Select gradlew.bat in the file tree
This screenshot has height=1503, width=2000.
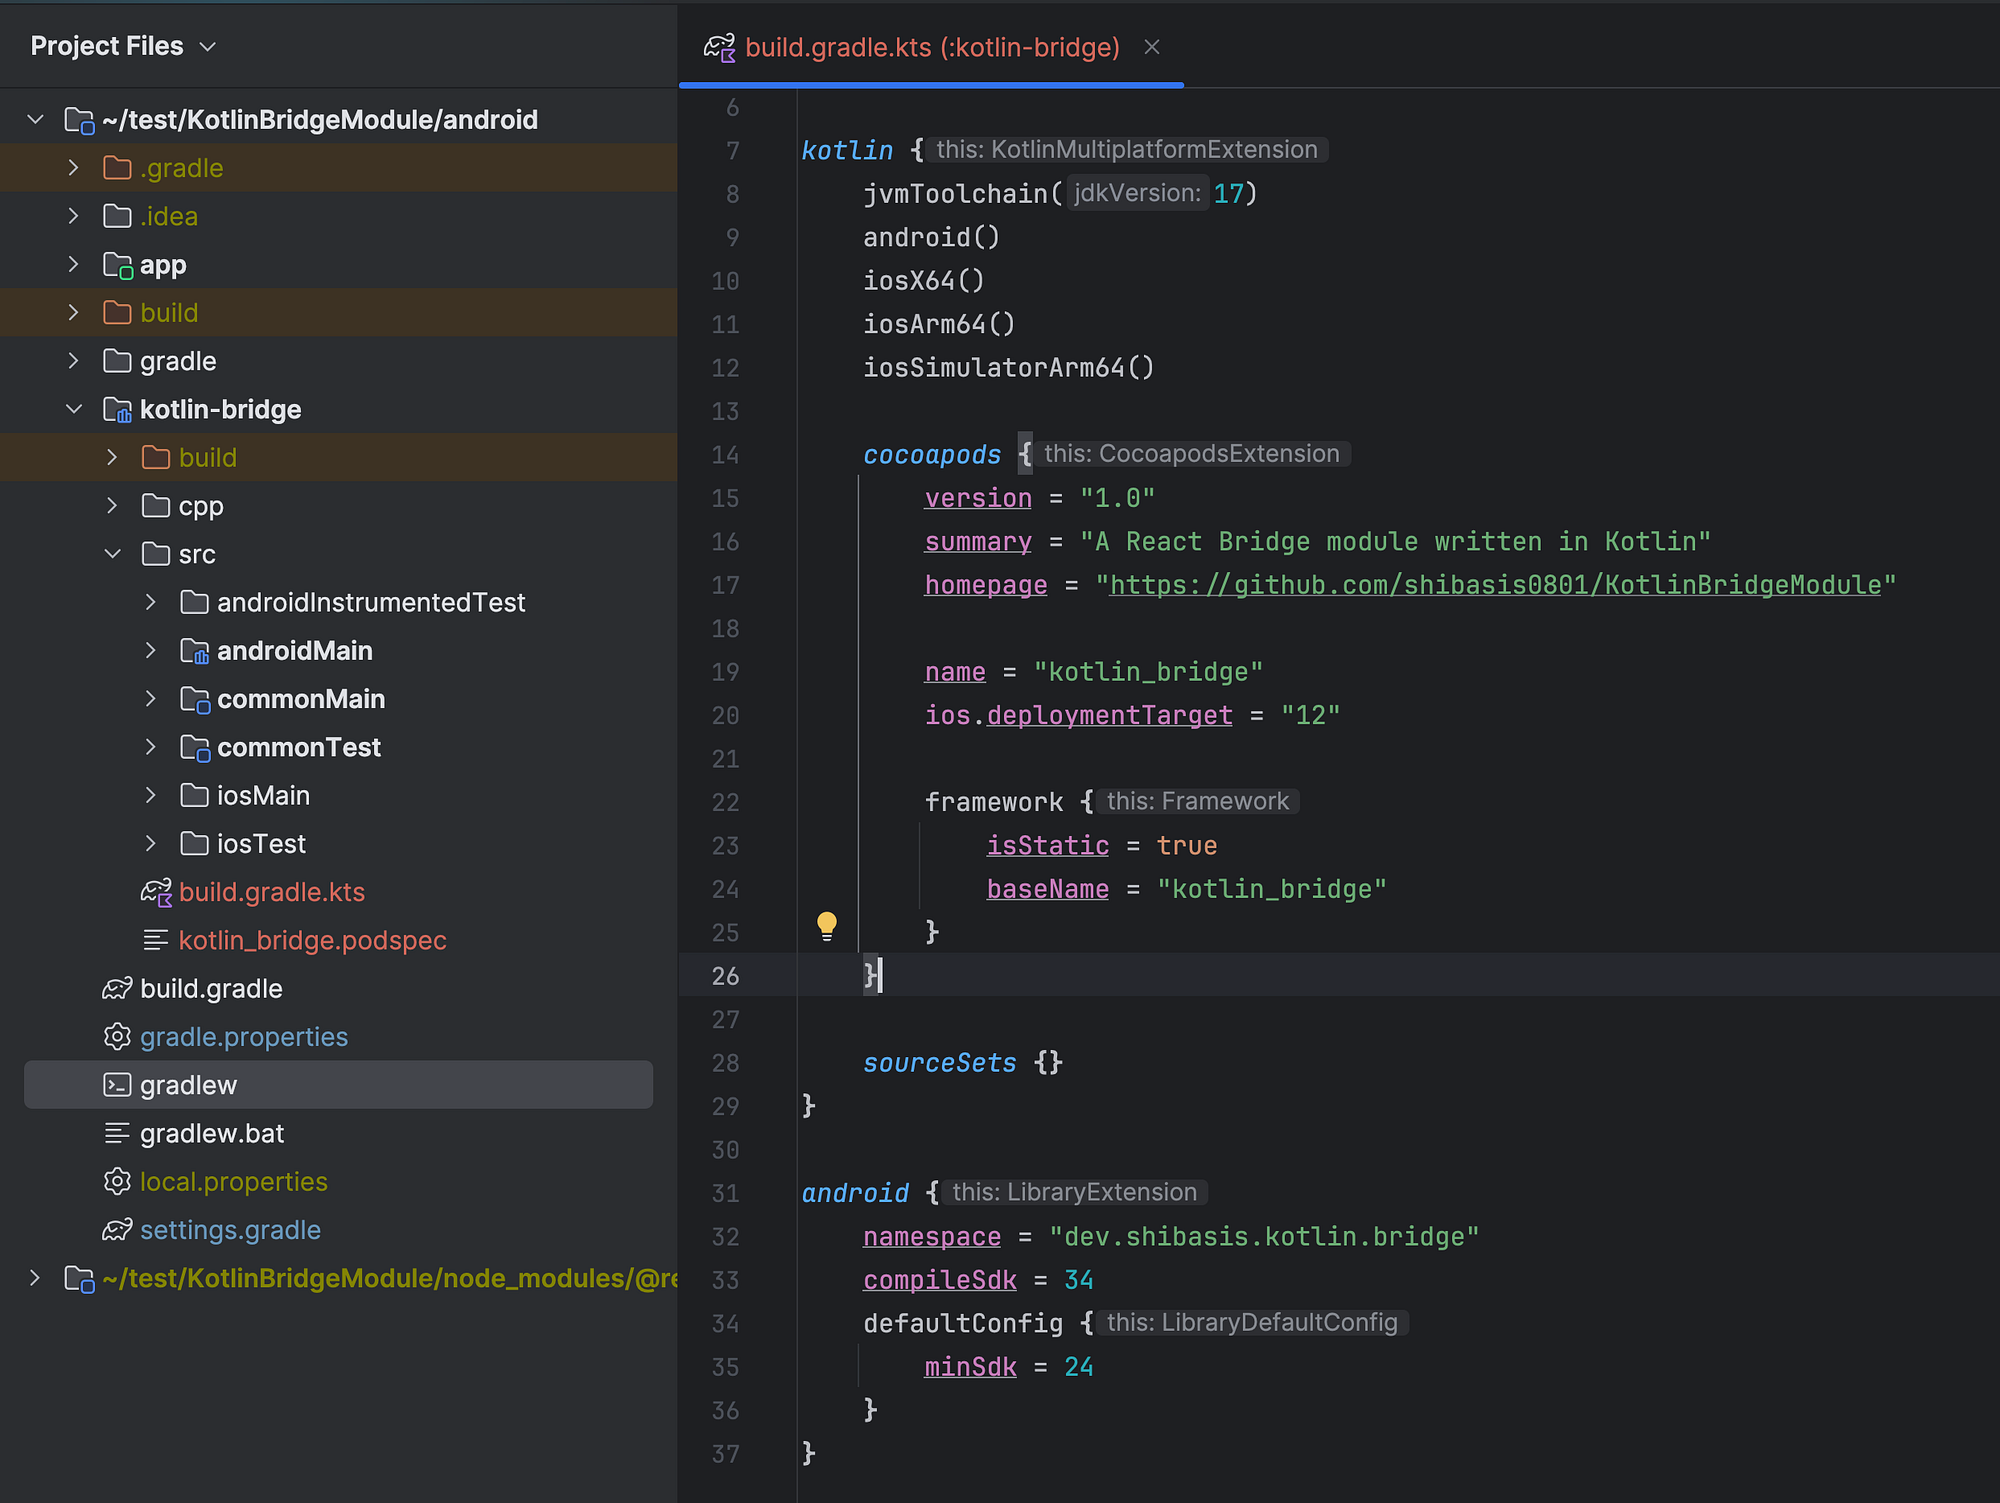point(212,1134)
